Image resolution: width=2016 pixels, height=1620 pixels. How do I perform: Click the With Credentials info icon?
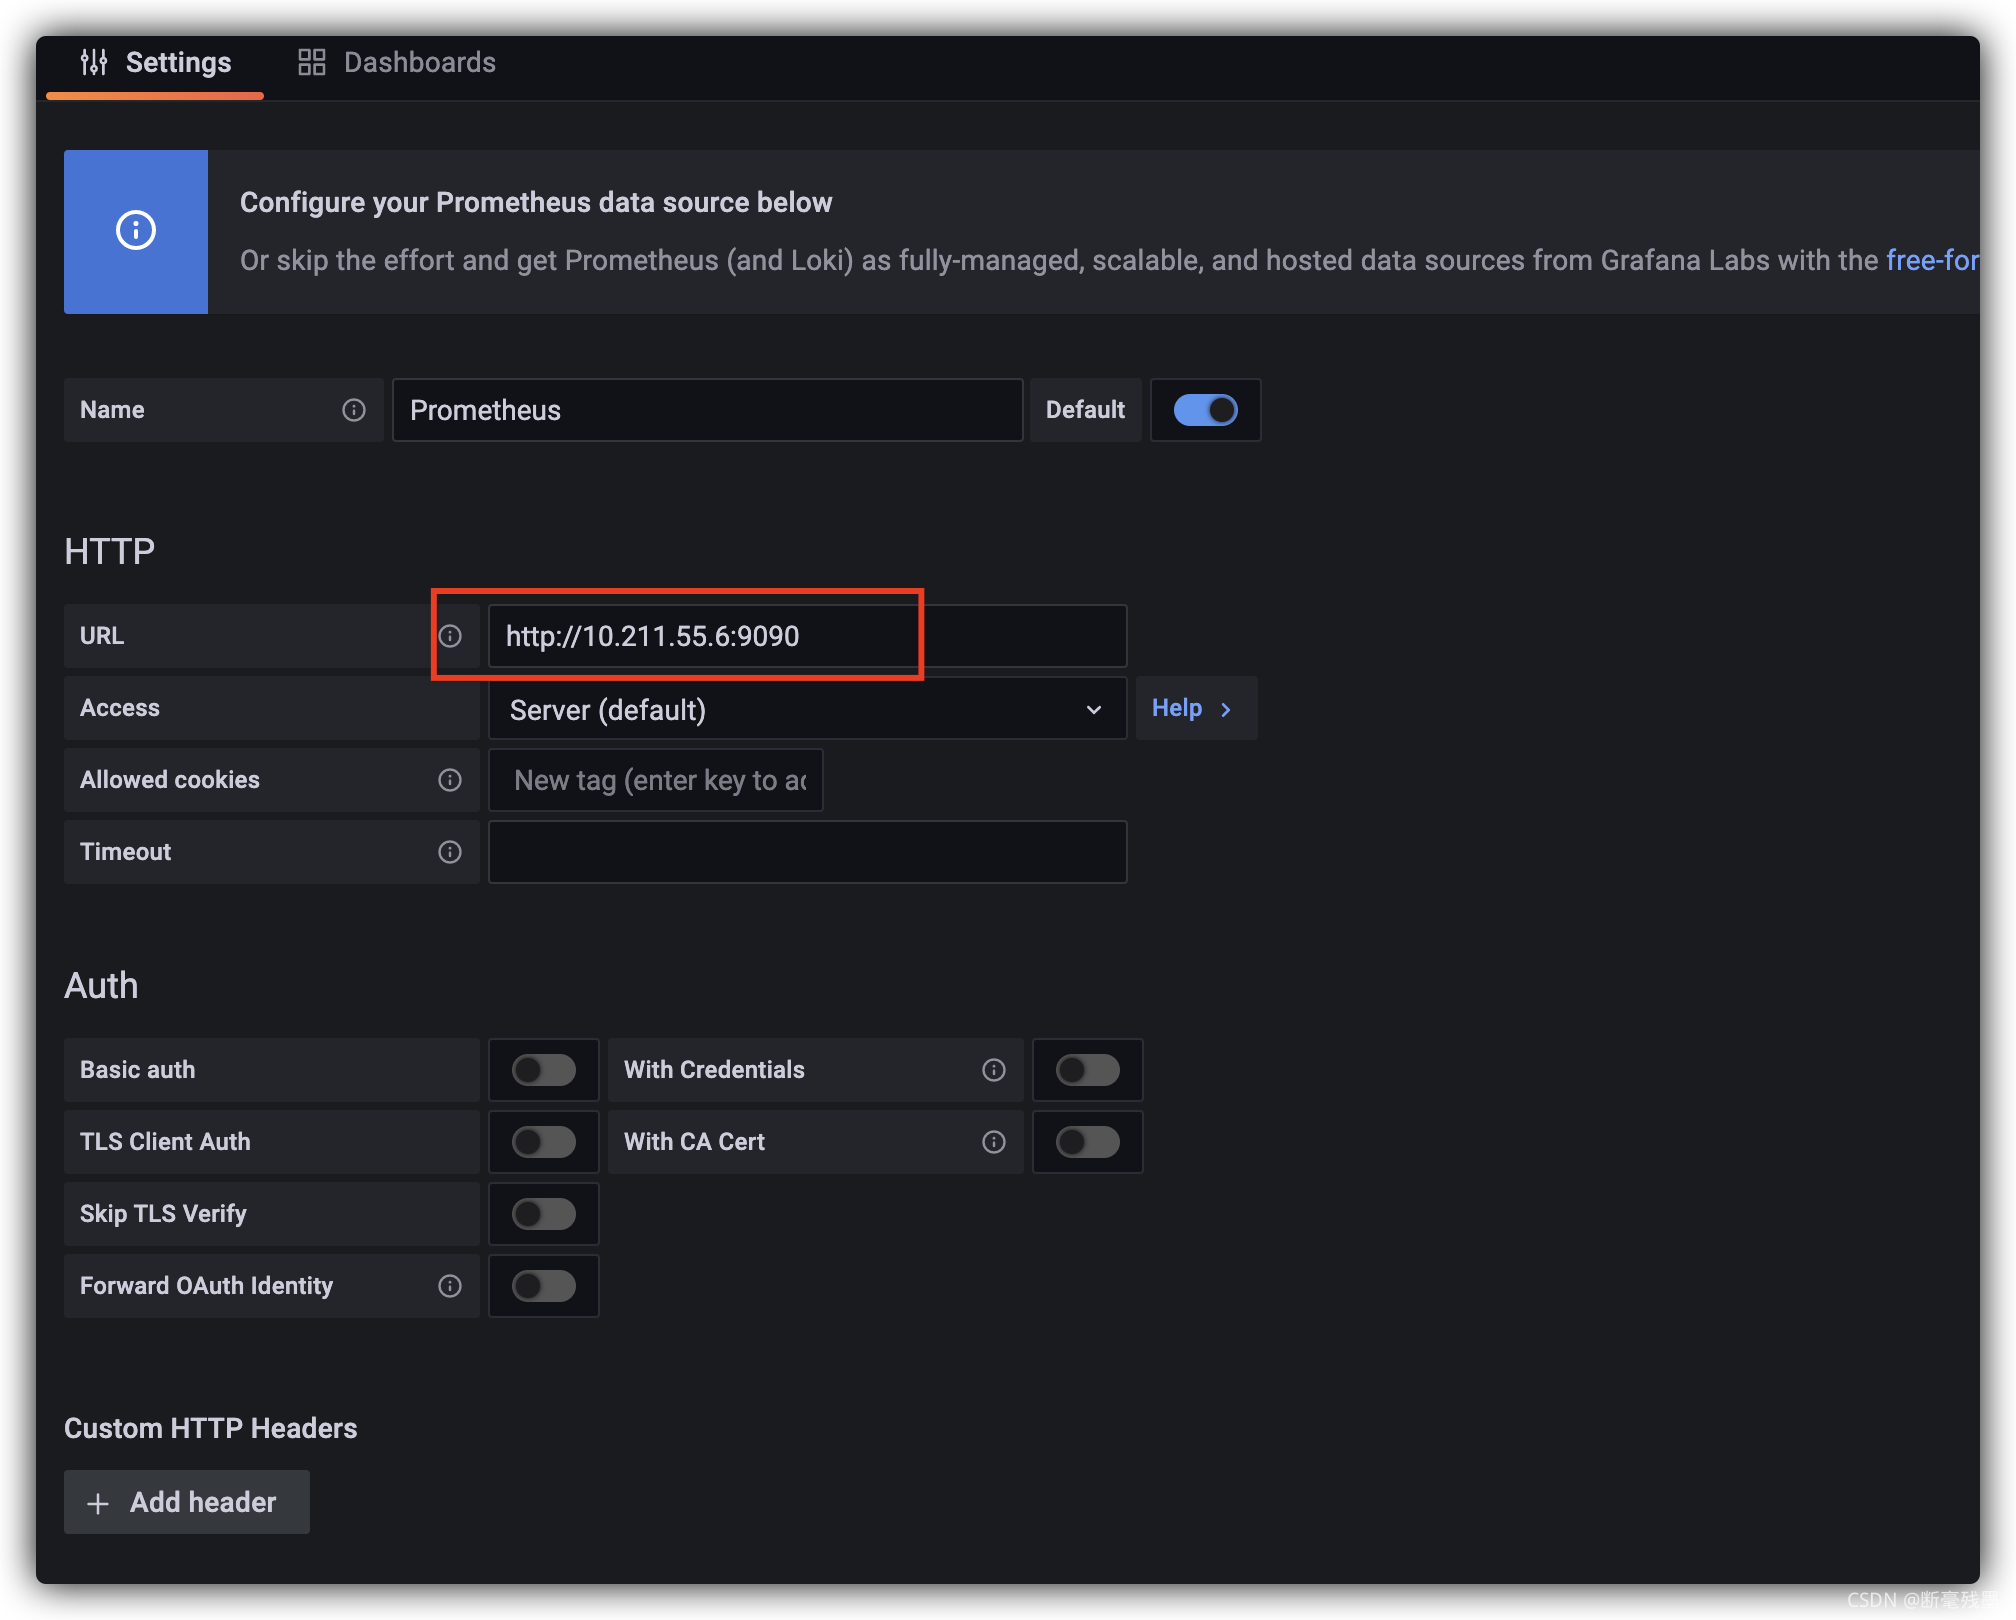click(x=994, y=1070)
